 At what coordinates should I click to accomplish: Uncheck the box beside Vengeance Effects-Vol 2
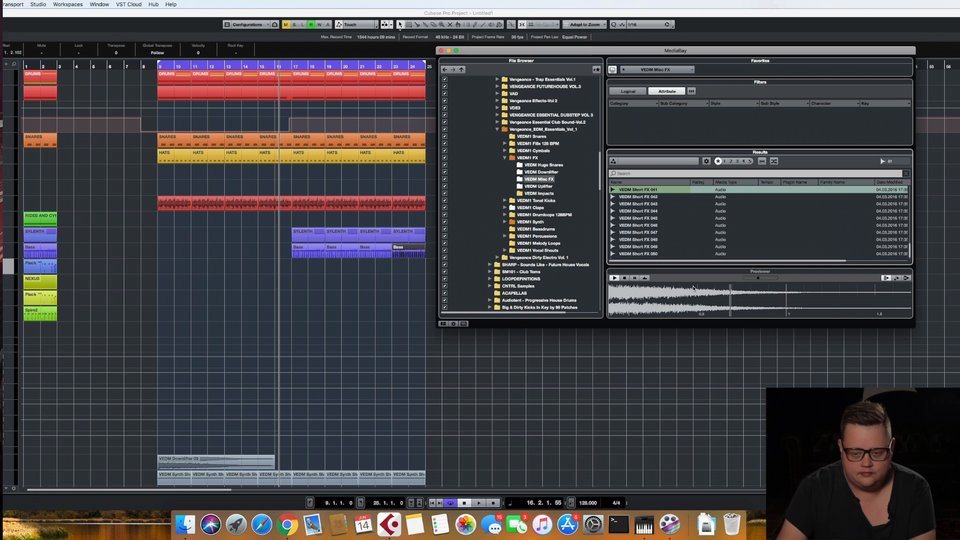click(x=444, y=101)
